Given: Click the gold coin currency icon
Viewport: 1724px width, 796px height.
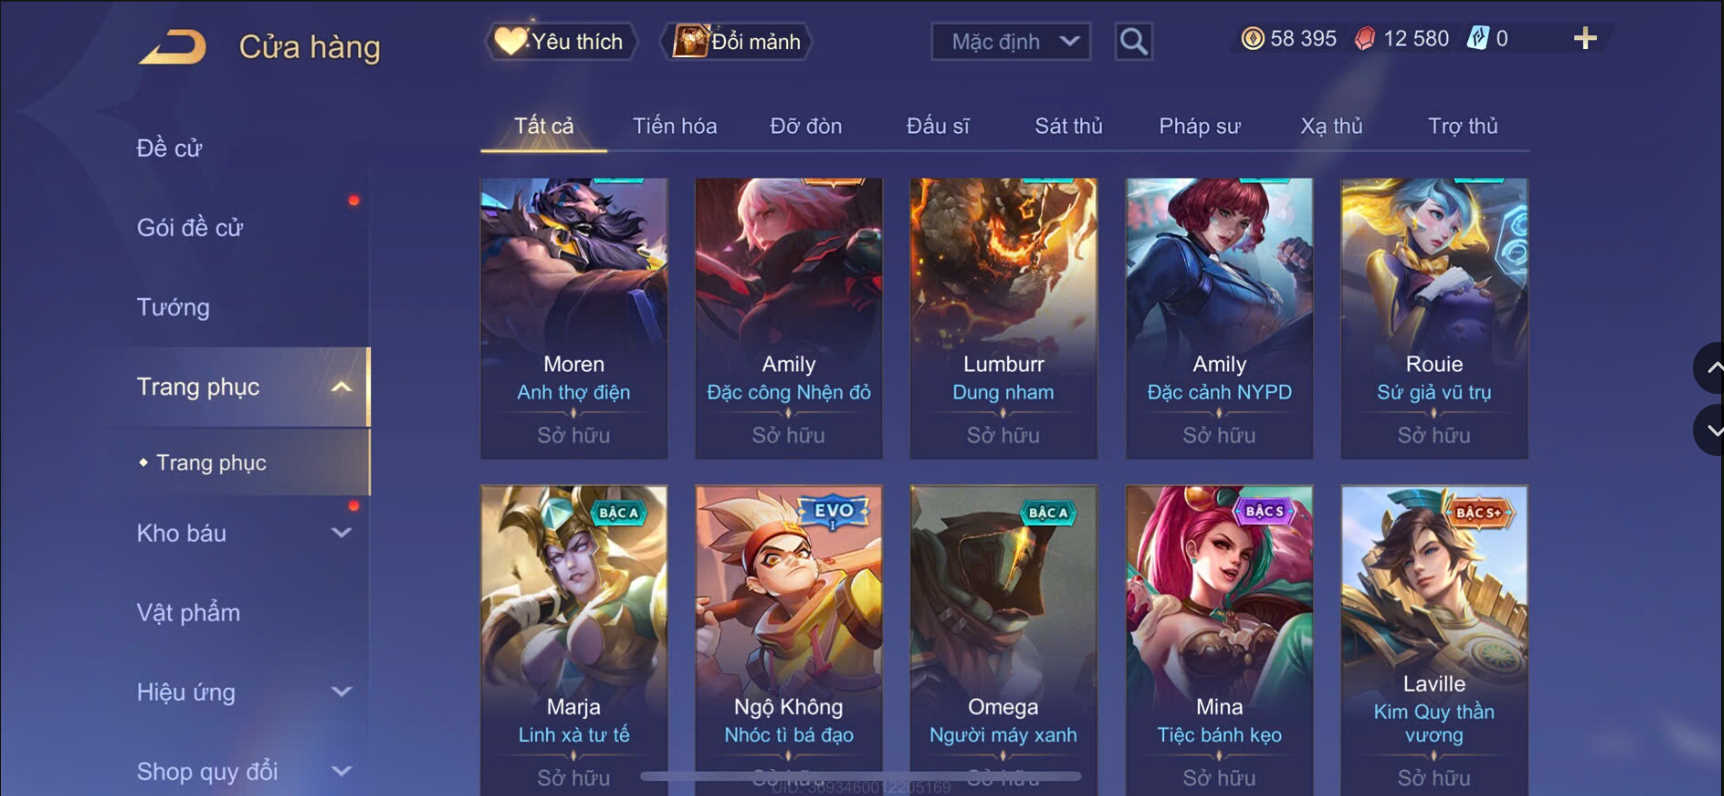Looking at the screenshot, I should [1252, 39].
